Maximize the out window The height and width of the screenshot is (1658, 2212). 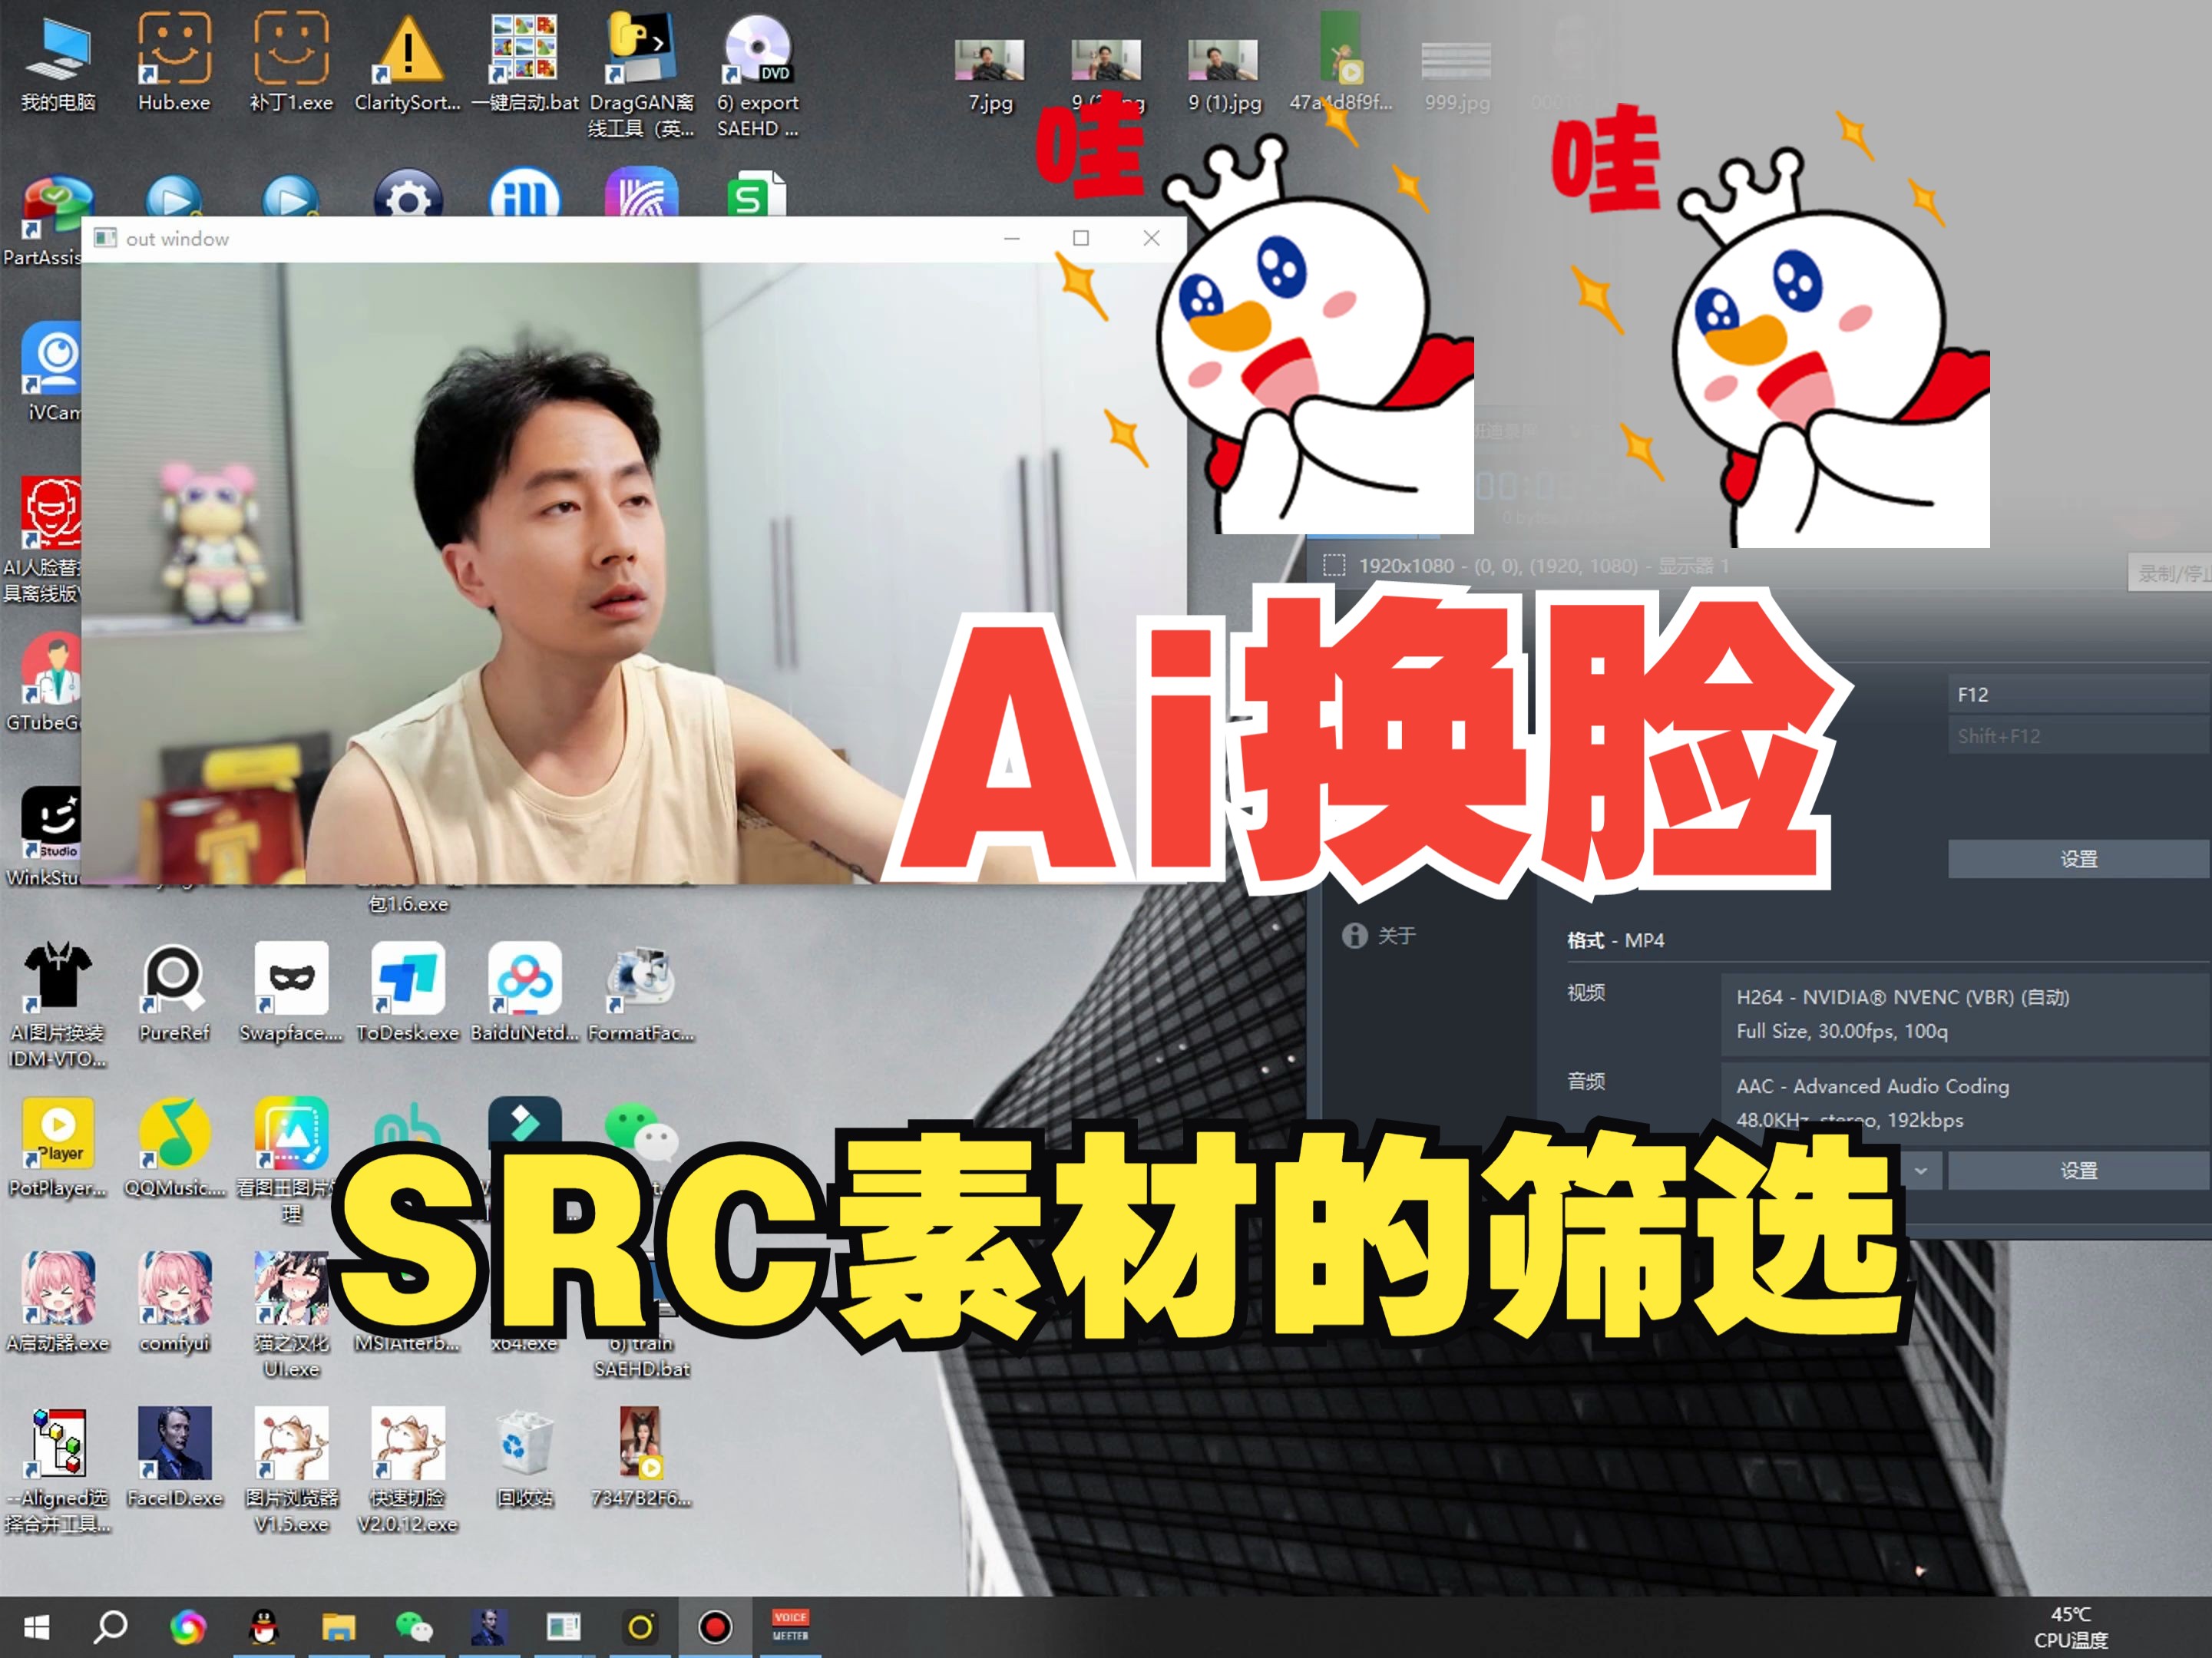click(x=1081, y=238)
